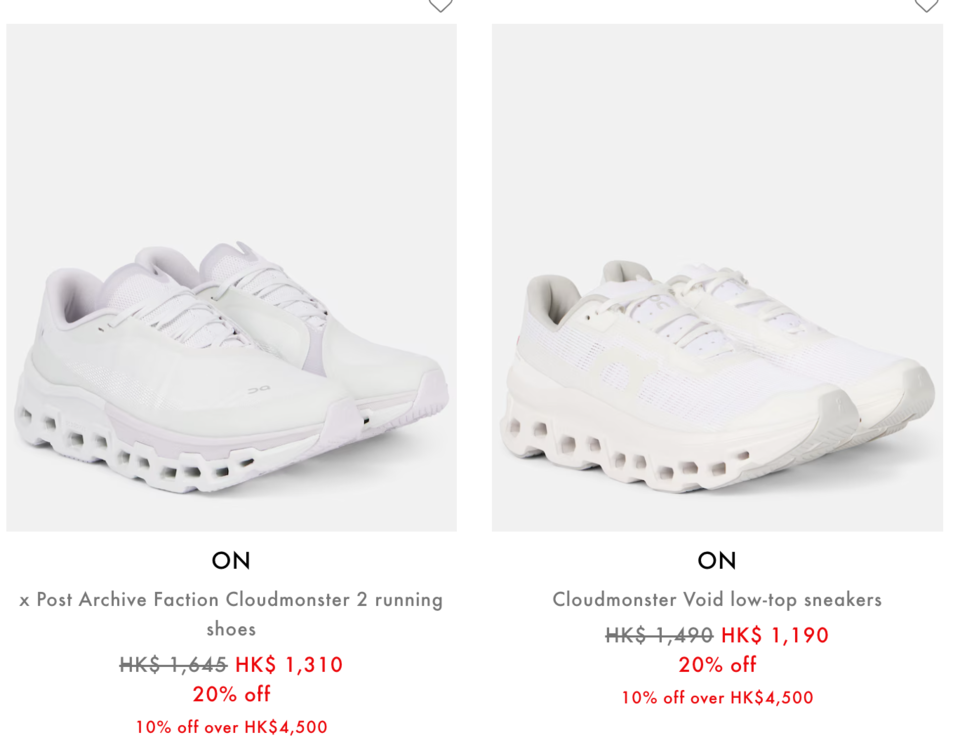Image resolution: width=960 pixels, height=749 pixels.
Task: Click ON brand name above Cloudmonster Void
Action: pyautogui.click(x=717, y=560)
